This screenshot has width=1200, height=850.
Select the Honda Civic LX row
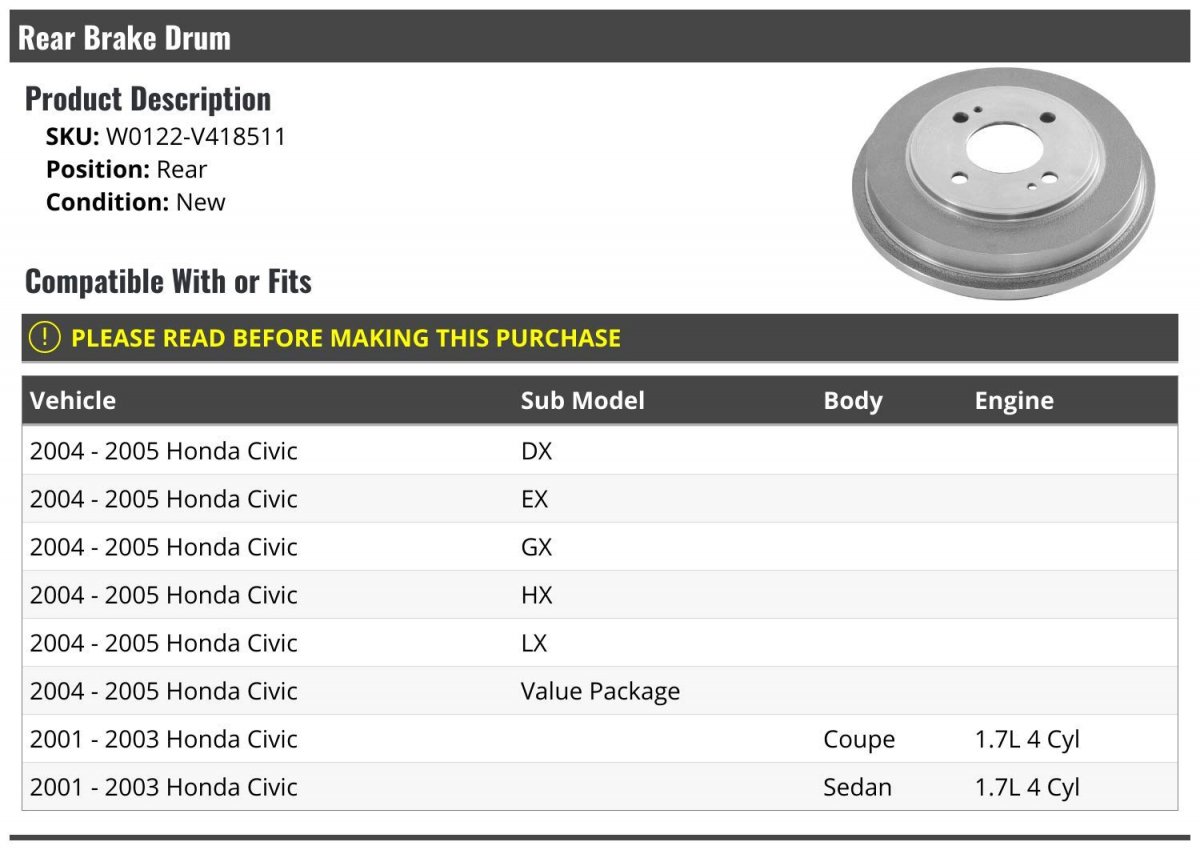(x=600, y=643)
